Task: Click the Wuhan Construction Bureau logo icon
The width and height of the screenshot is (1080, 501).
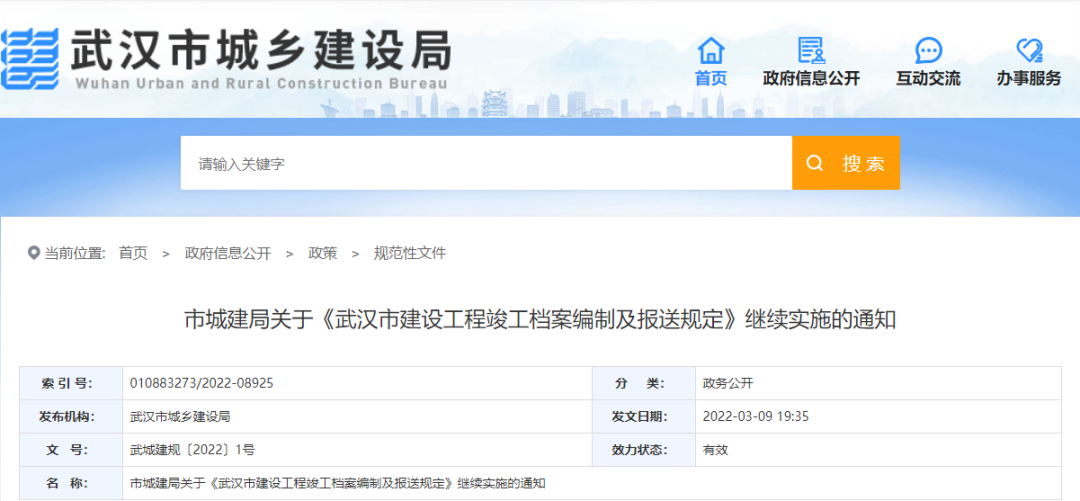Action: (30, 59)
